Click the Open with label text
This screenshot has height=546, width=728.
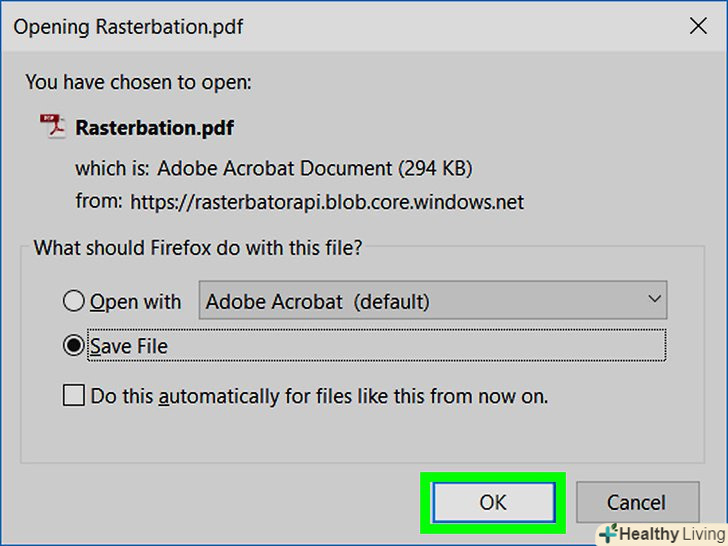(136, 301)
